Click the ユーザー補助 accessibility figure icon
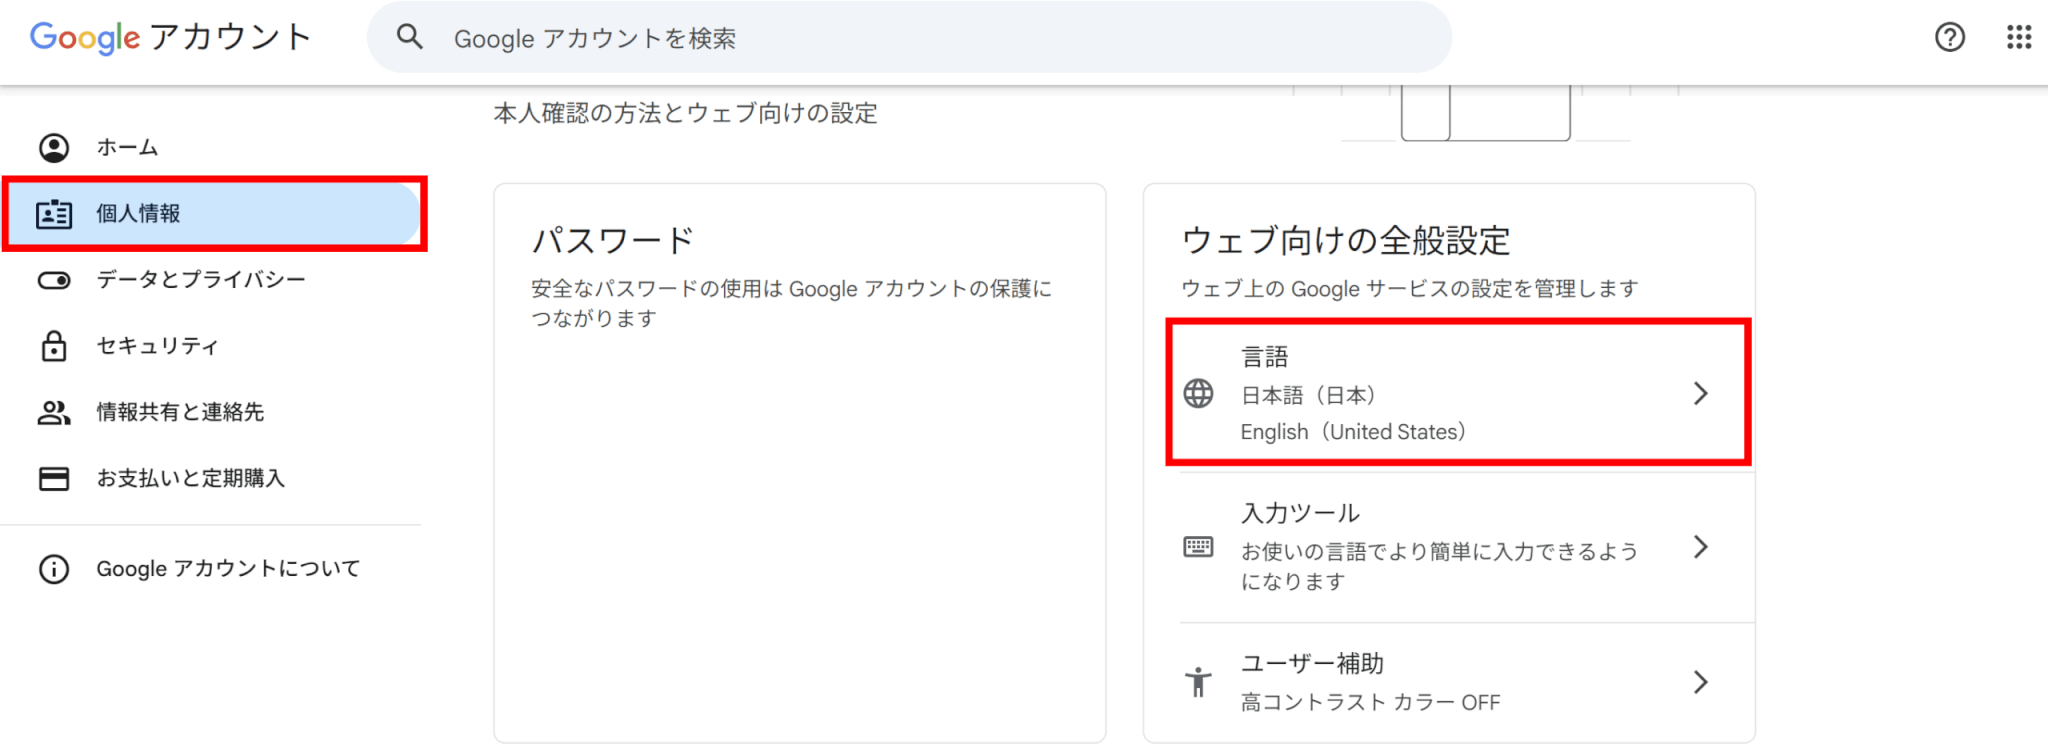This screenshot has width=2048, height=752. click(1198, 683)
